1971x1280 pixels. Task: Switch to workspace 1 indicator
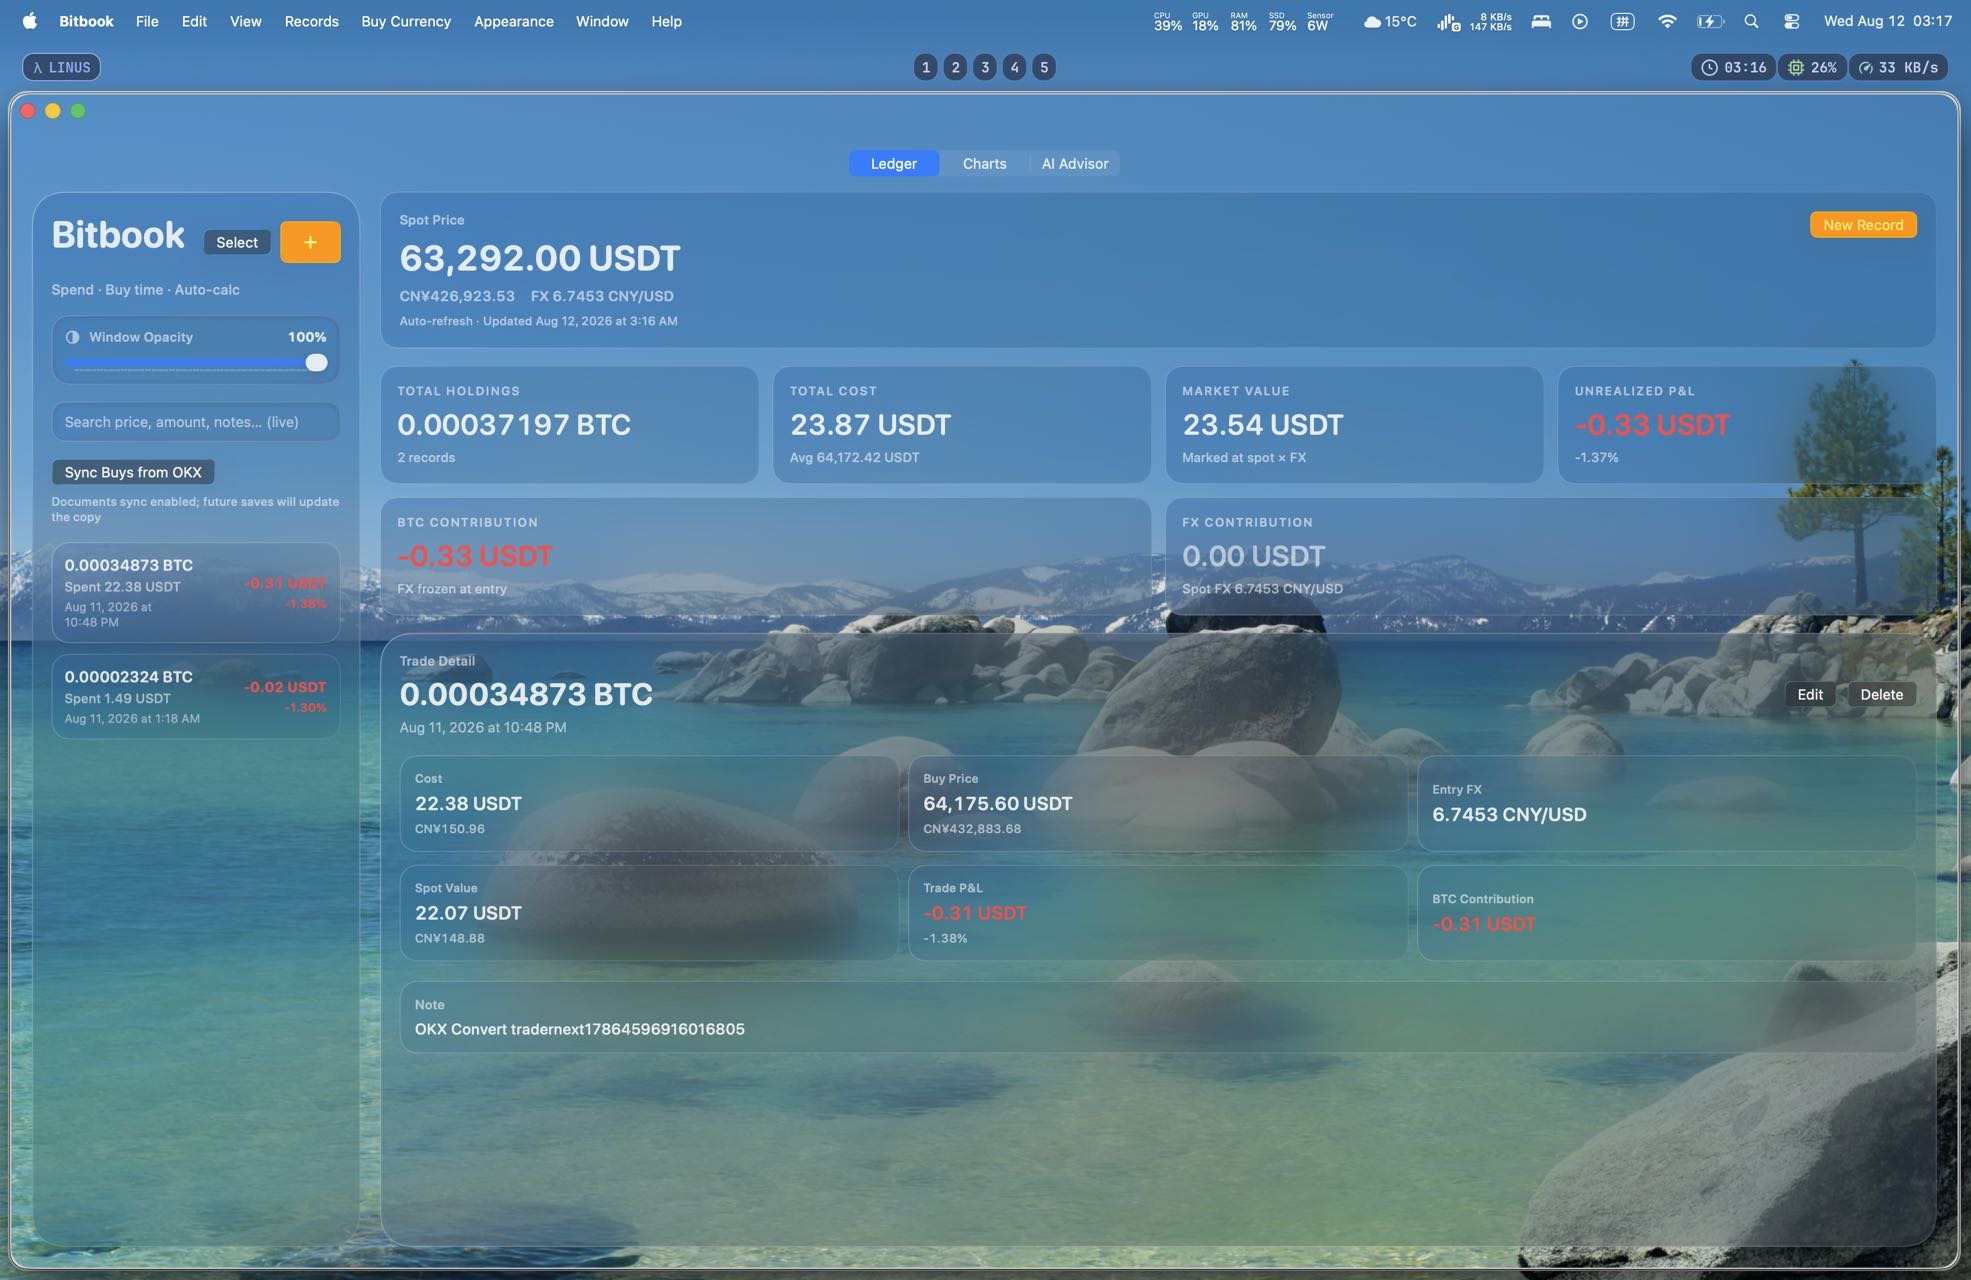tap(926, 67)
